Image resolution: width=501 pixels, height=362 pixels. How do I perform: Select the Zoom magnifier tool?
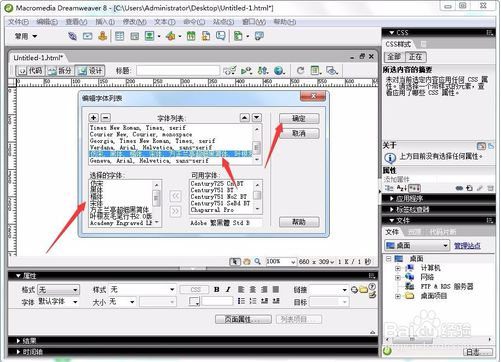pyautogui.click(x=257, y=262)
